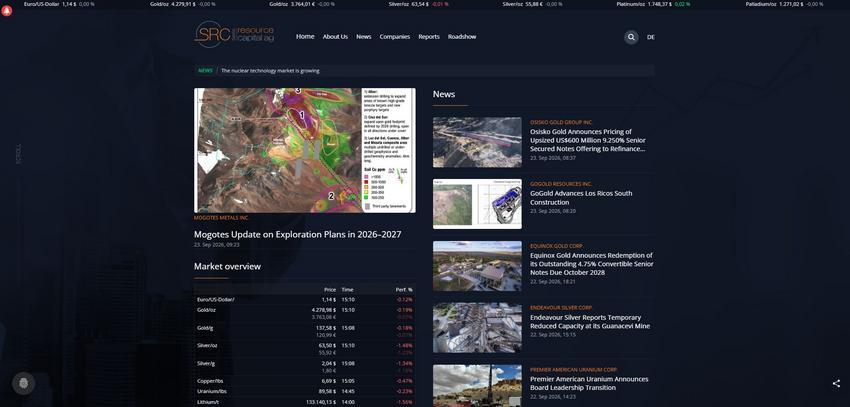Select the Copper/lbs row in market table

pyautogui.click(x=305, y=381)
